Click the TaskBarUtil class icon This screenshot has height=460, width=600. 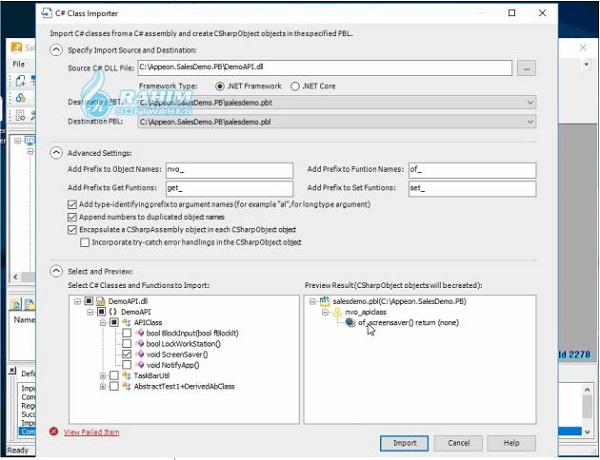point(126,375)
